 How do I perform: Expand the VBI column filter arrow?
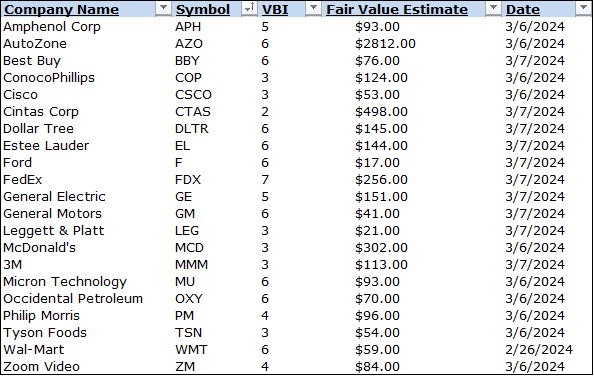click(x=313, y=8)
